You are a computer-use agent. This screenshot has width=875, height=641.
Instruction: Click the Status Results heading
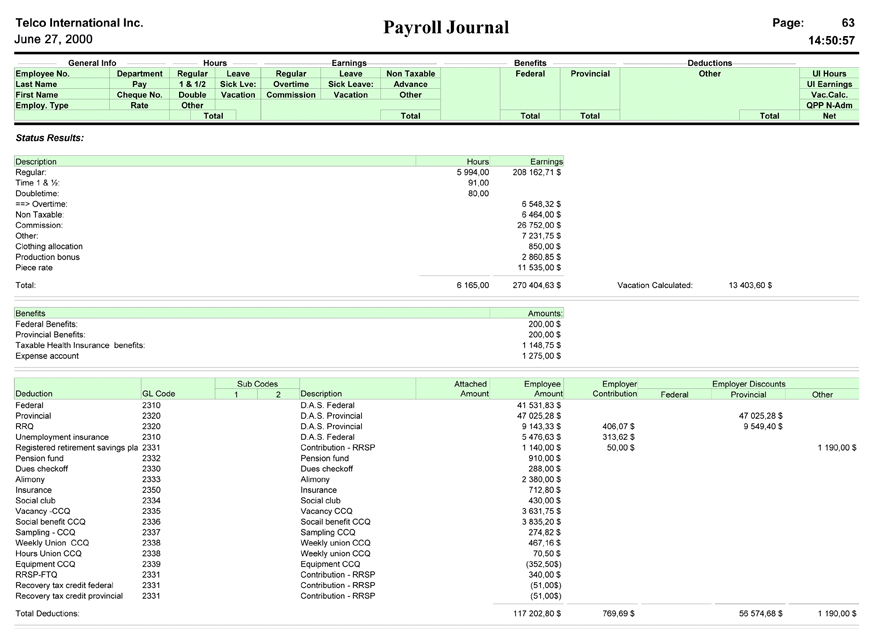[50, 136]
